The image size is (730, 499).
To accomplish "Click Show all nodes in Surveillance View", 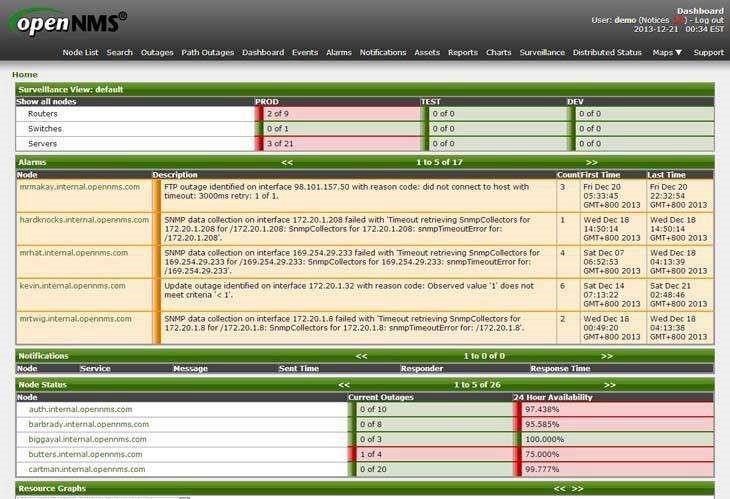I will pyautogui.click(x=46, y=101).
